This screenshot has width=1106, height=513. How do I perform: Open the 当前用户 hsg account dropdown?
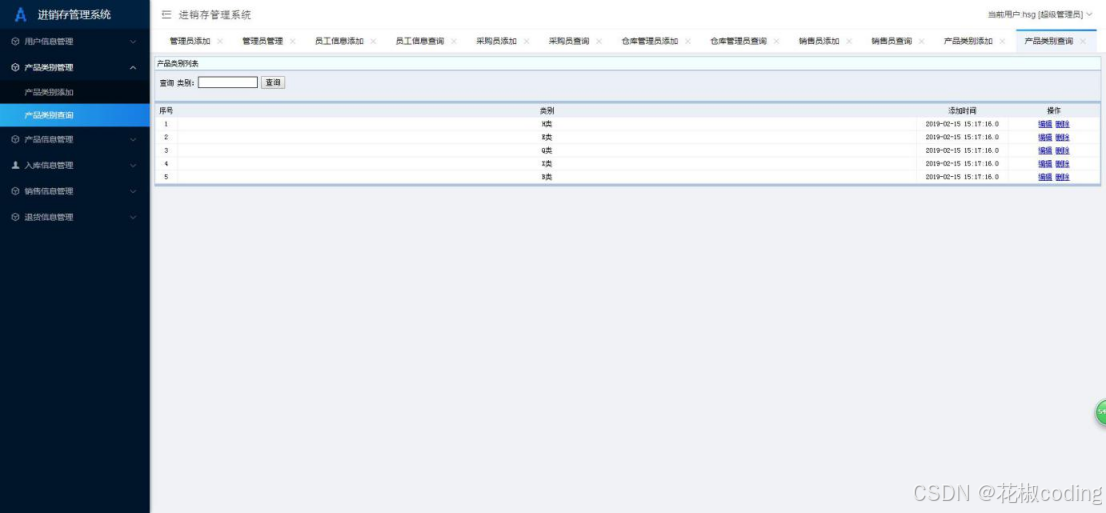click(1040, 14)
